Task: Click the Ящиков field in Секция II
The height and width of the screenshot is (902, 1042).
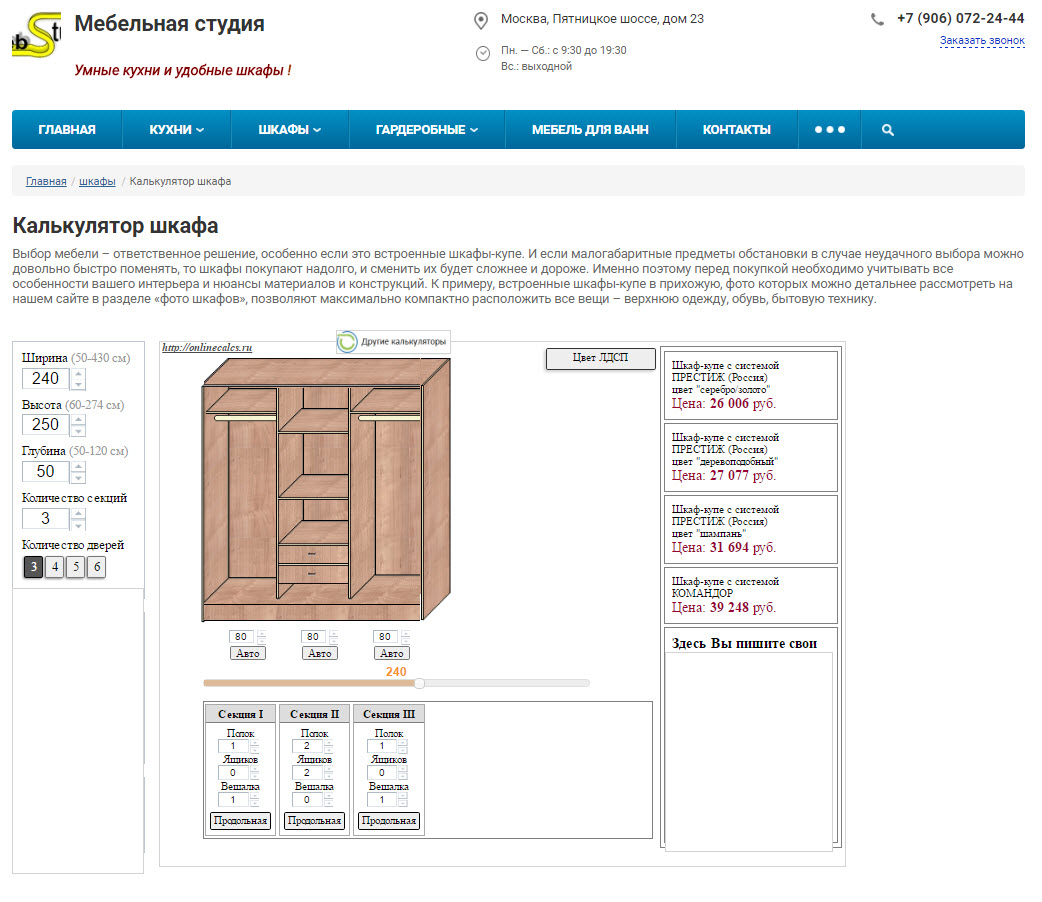Action: 308,772
